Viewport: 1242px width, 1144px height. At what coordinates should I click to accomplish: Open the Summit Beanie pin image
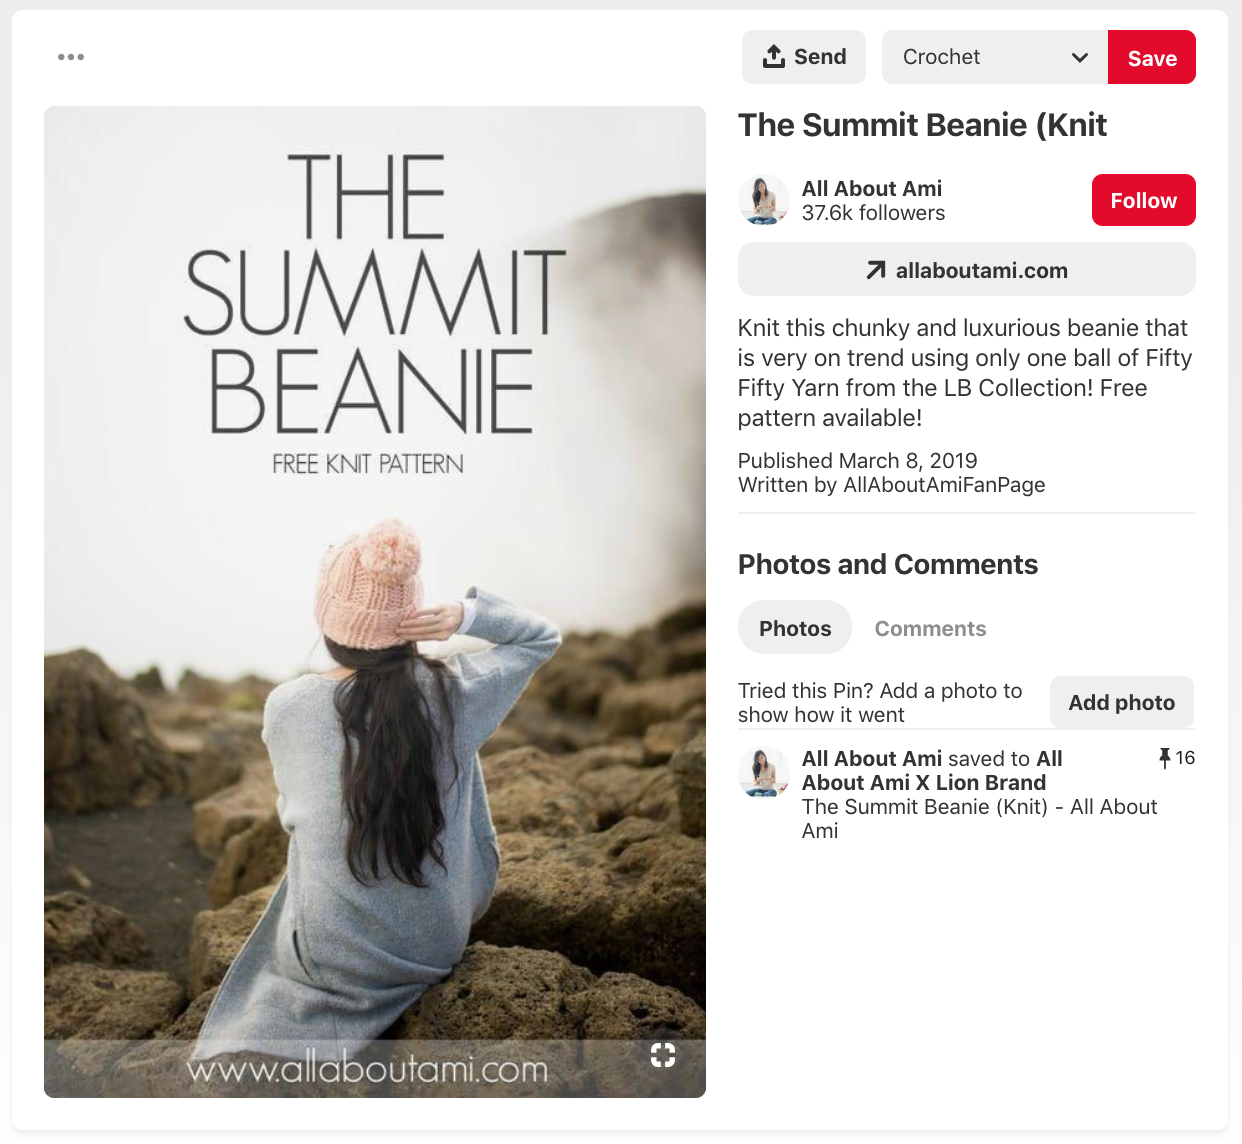point(375,600)
